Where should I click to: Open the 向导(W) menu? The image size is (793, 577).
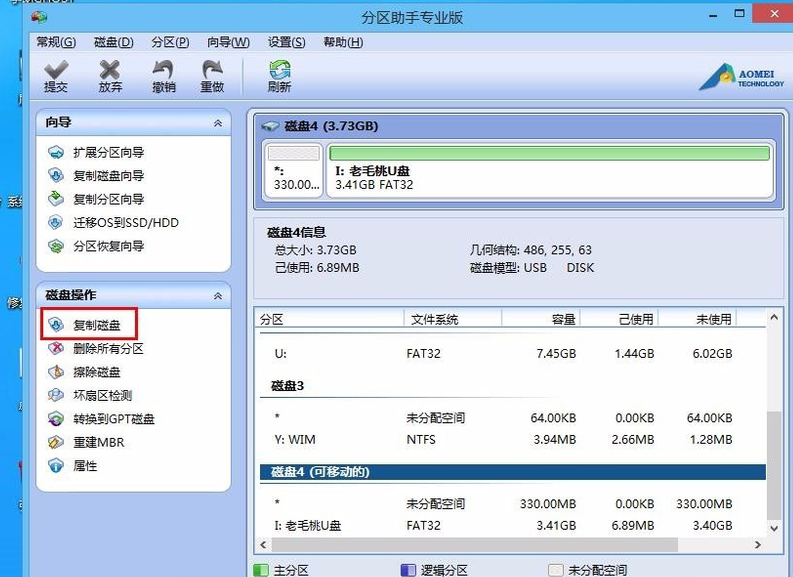229,42
